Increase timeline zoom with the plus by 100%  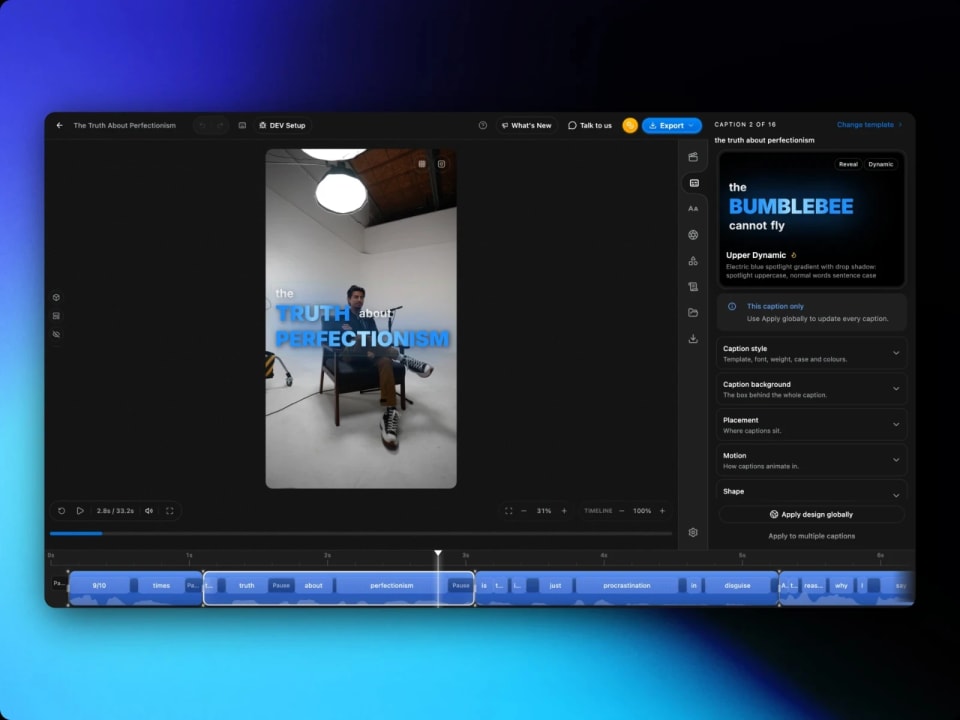point(662,511)
